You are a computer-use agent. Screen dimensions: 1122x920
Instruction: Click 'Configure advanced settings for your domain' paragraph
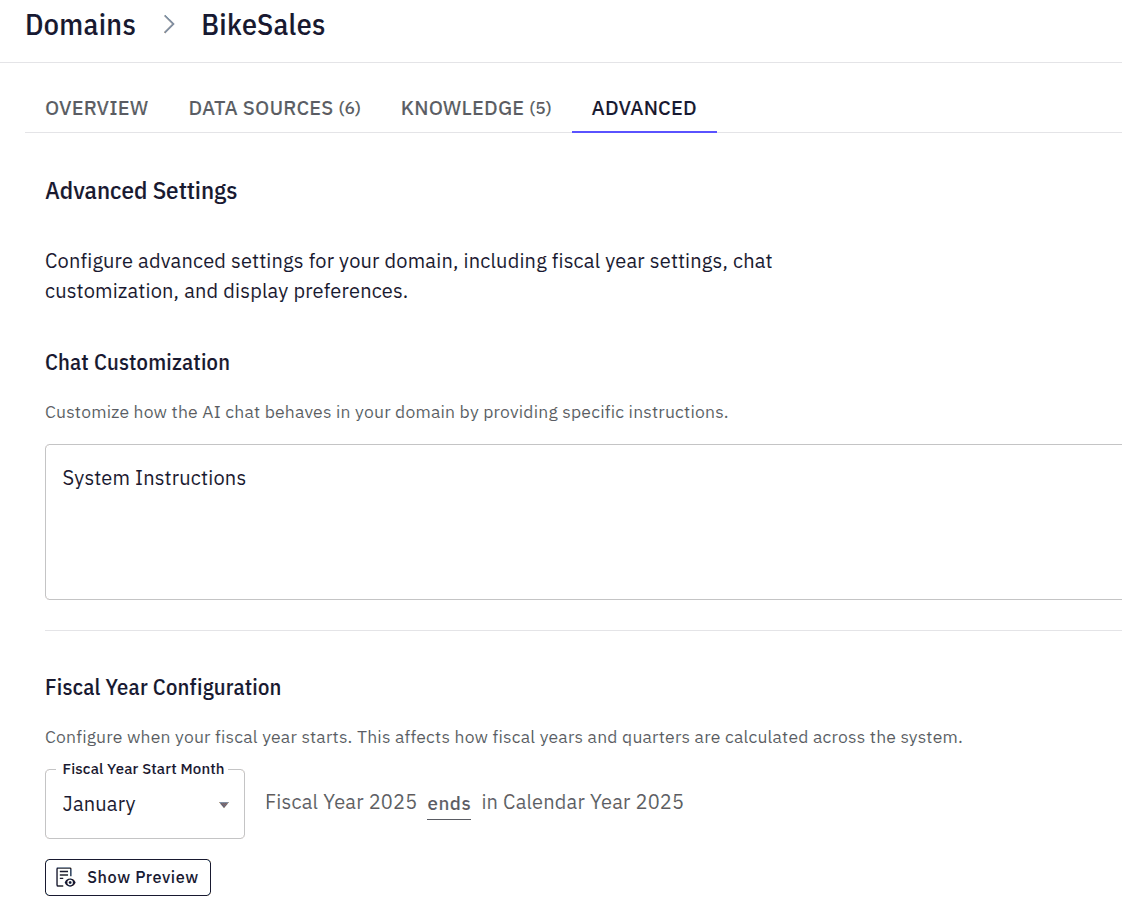[x=409, y=276]
